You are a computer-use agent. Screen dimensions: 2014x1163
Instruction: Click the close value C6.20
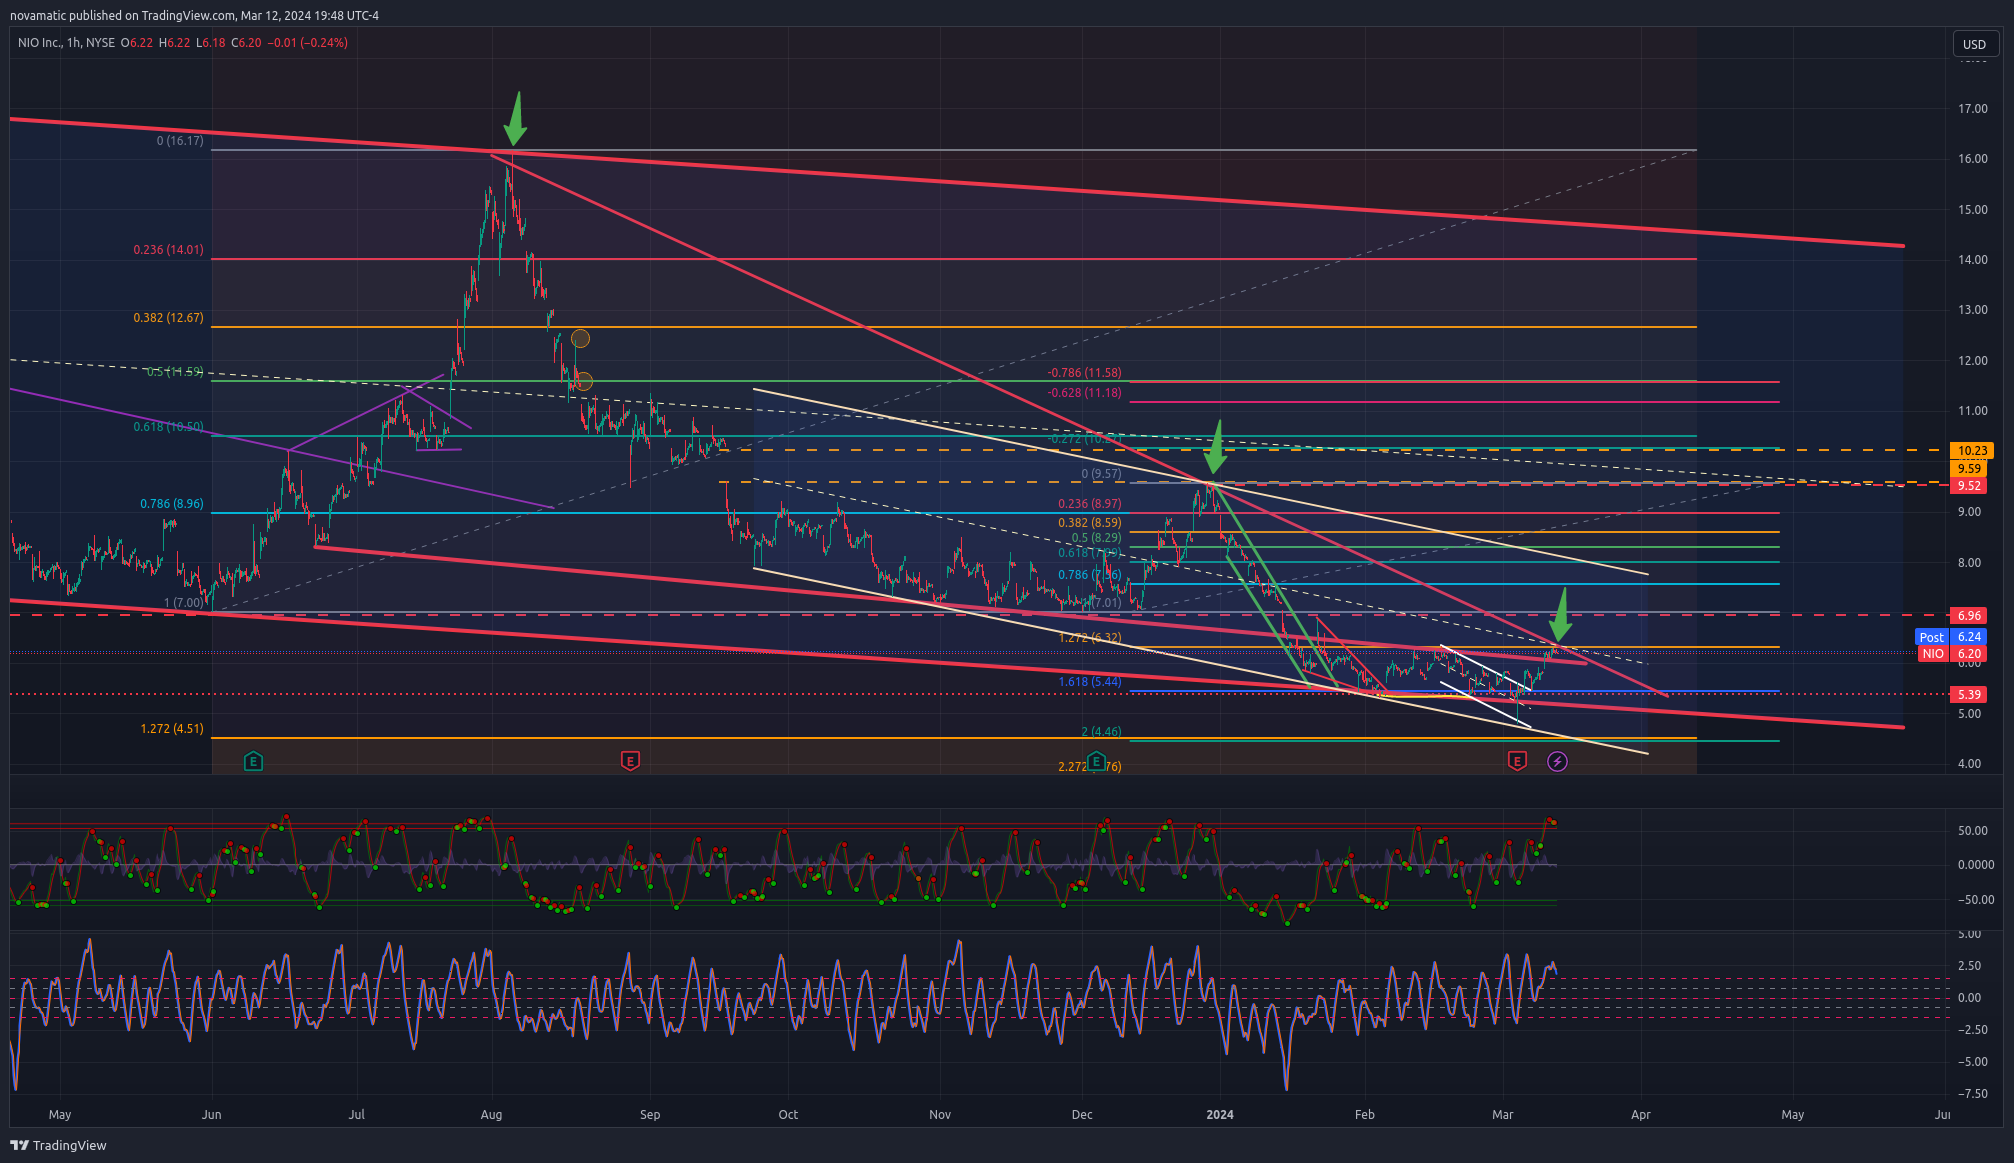[246, 43]
